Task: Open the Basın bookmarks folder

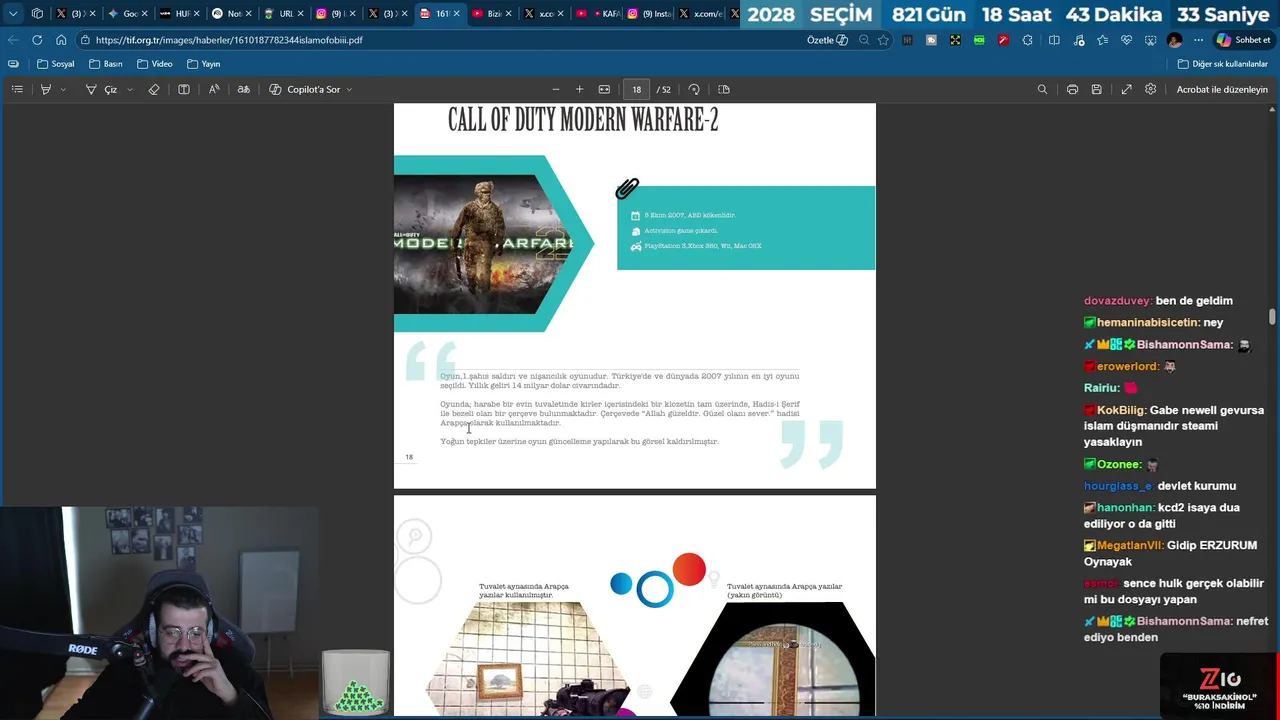Action: point(105,64)
